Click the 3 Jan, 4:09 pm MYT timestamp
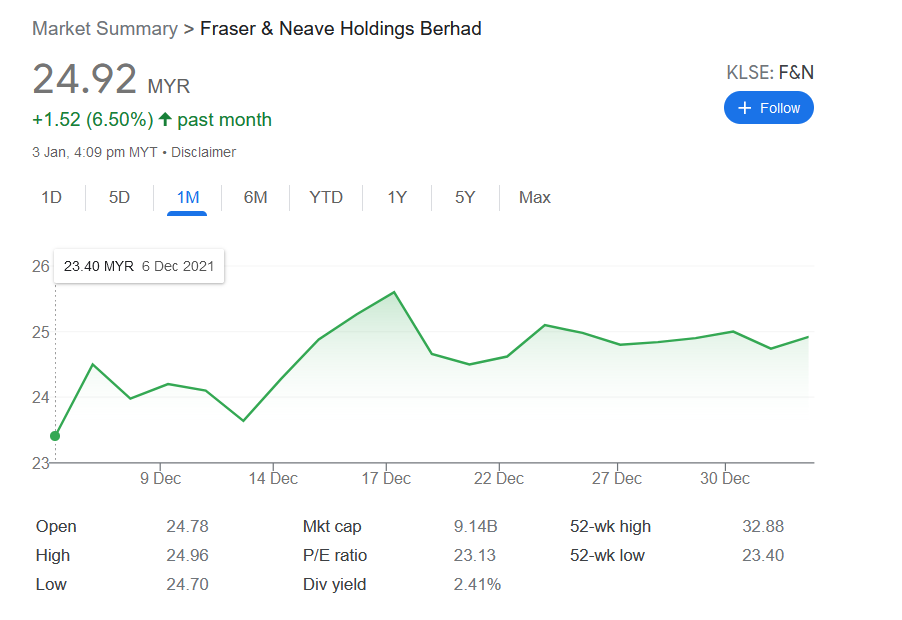Viewport: 902px width, 620px height. pyautogui.click(x=95, y=152)
